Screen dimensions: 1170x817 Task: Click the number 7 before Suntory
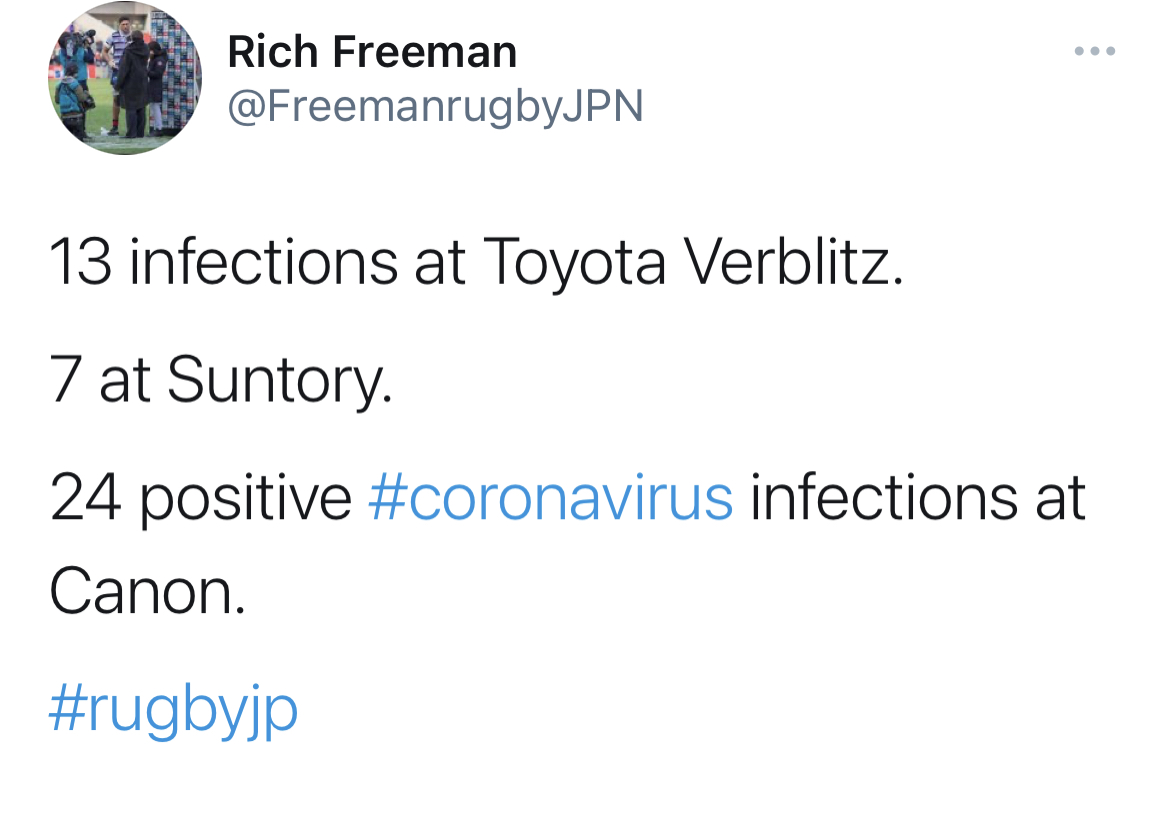[x=65, y=380]
